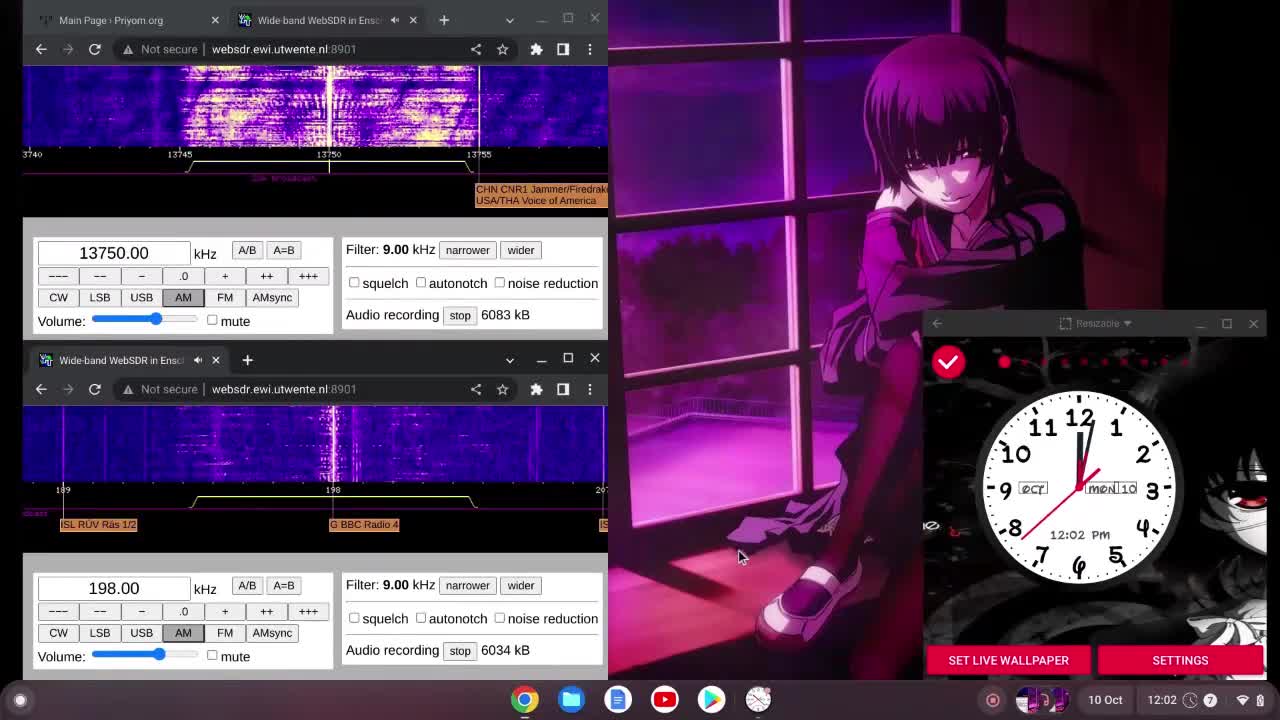
Task: Open side panel in the bottom browser window
Action: tap(563, 389)
